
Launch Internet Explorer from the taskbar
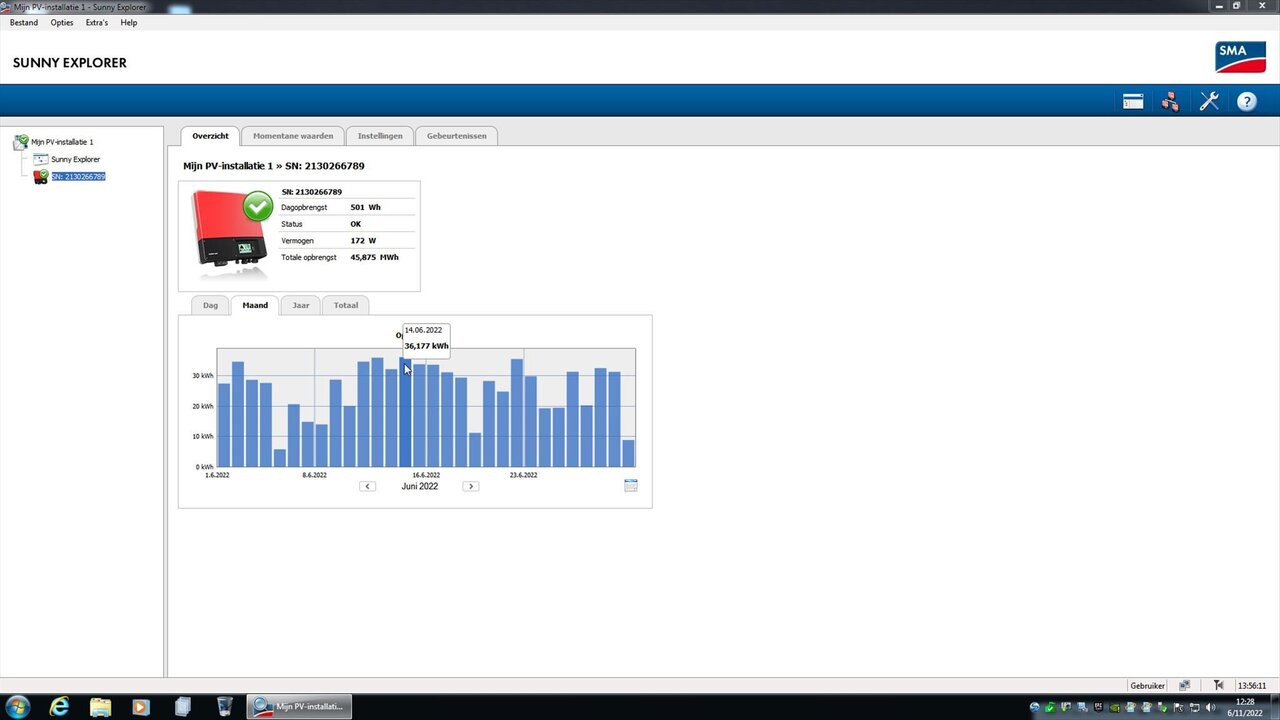pyautogui.click(x=59, y=706)
